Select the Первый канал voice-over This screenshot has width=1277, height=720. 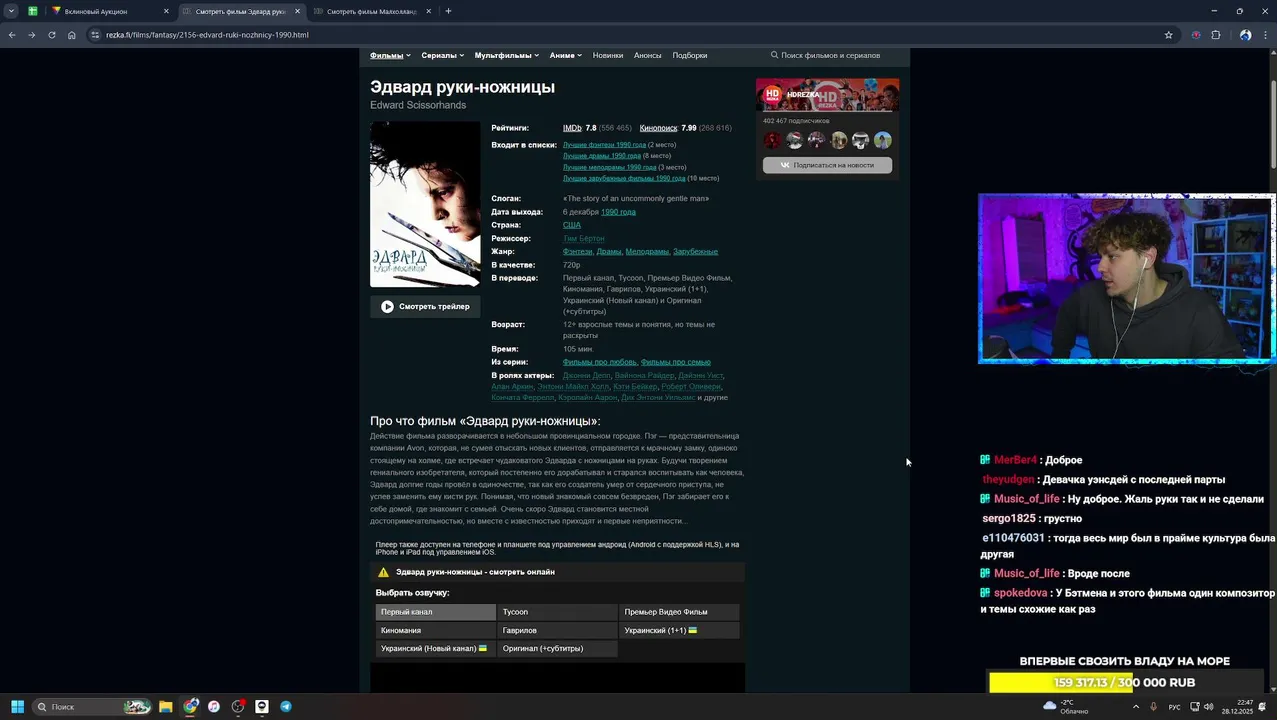pyautogui.click(x=435, y=612)
